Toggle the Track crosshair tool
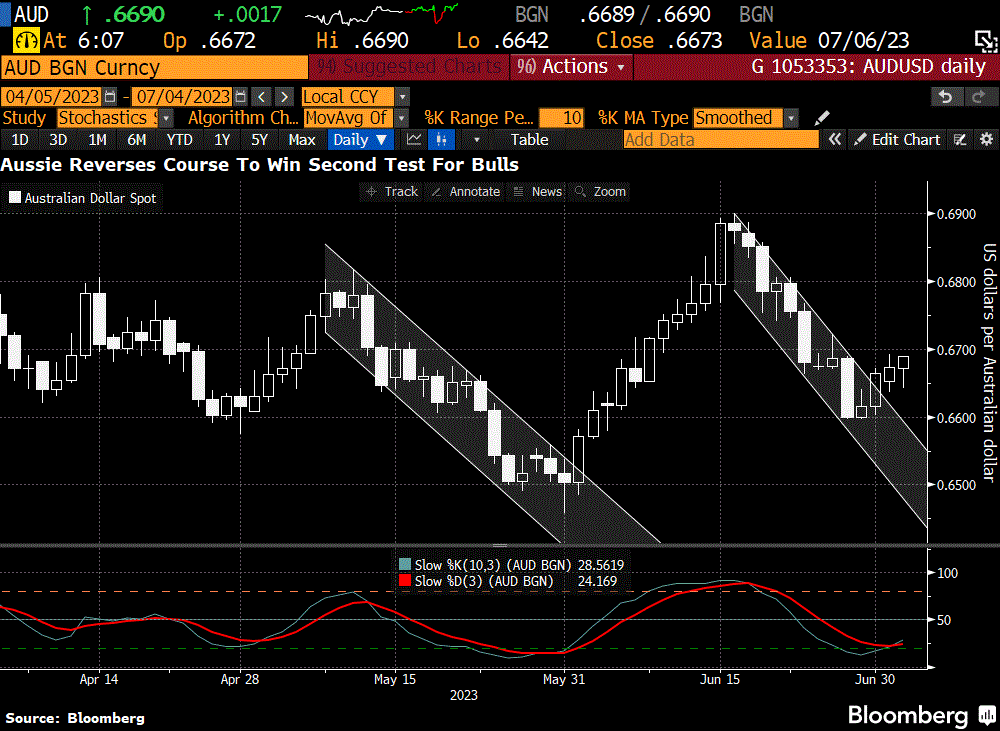The width and height of the screenshot is (1000, 731). 392,191
